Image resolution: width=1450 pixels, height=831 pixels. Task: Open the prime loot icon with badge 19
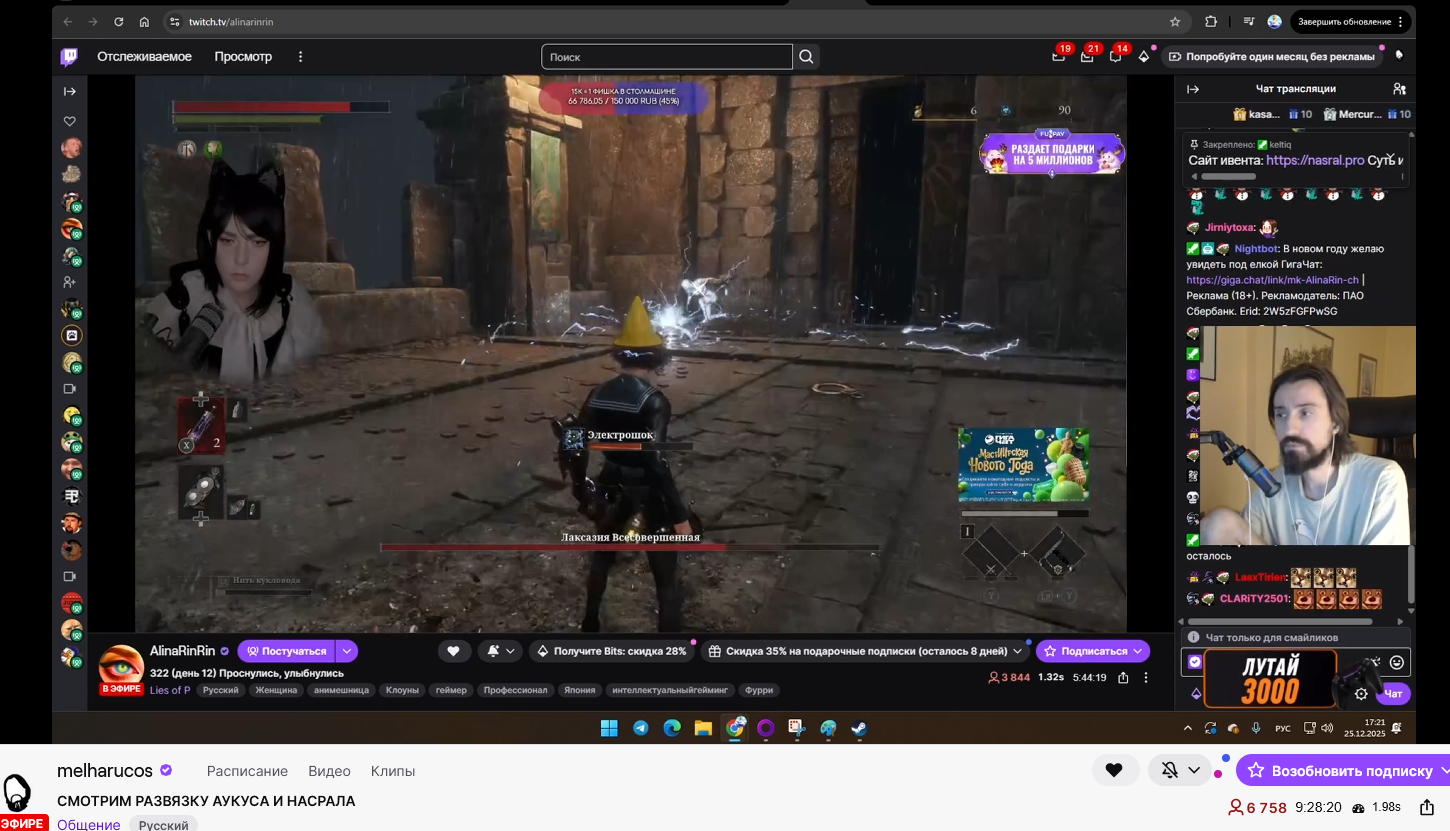coord(1059,56)
